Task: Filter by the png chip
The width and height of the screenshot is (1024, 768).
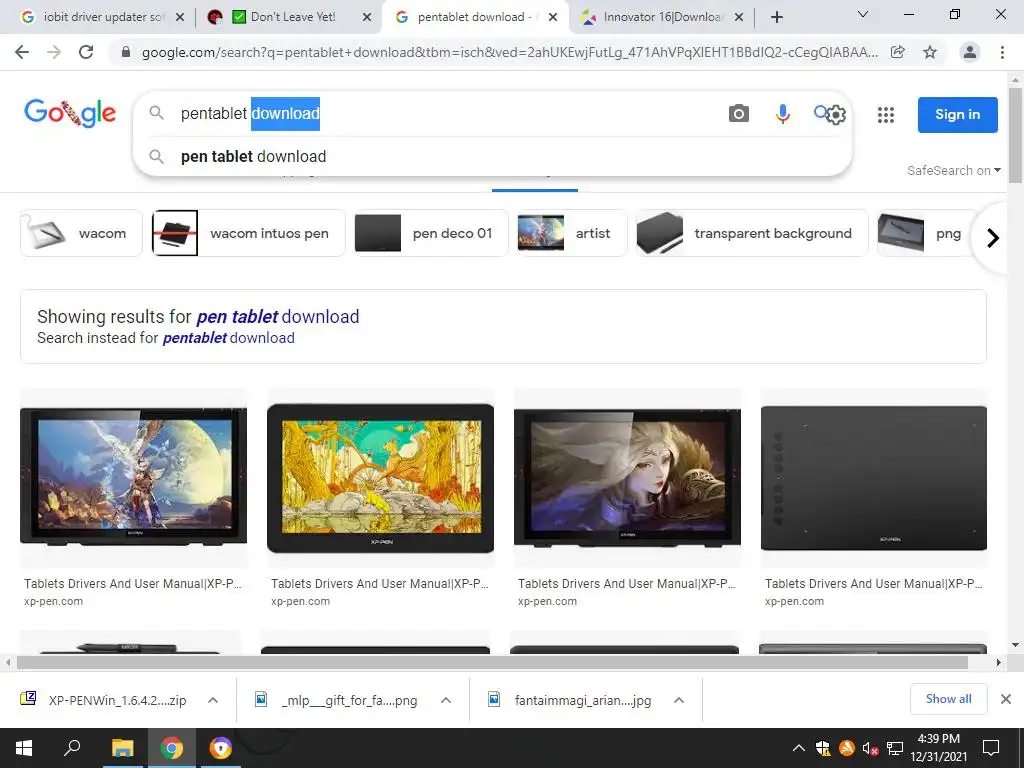Action: pyautogui.click(x=925, y=233)
